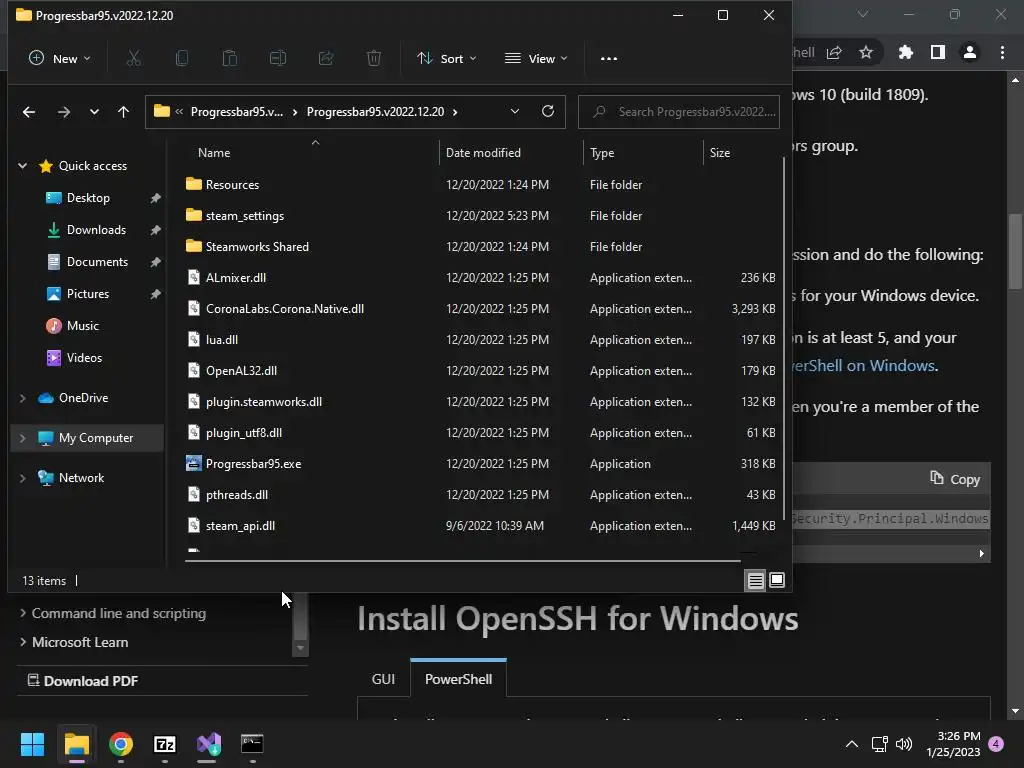The image size is (1024, 768).
Task: Click the Paste clipboard icon
Action: [x=229, y=58]
